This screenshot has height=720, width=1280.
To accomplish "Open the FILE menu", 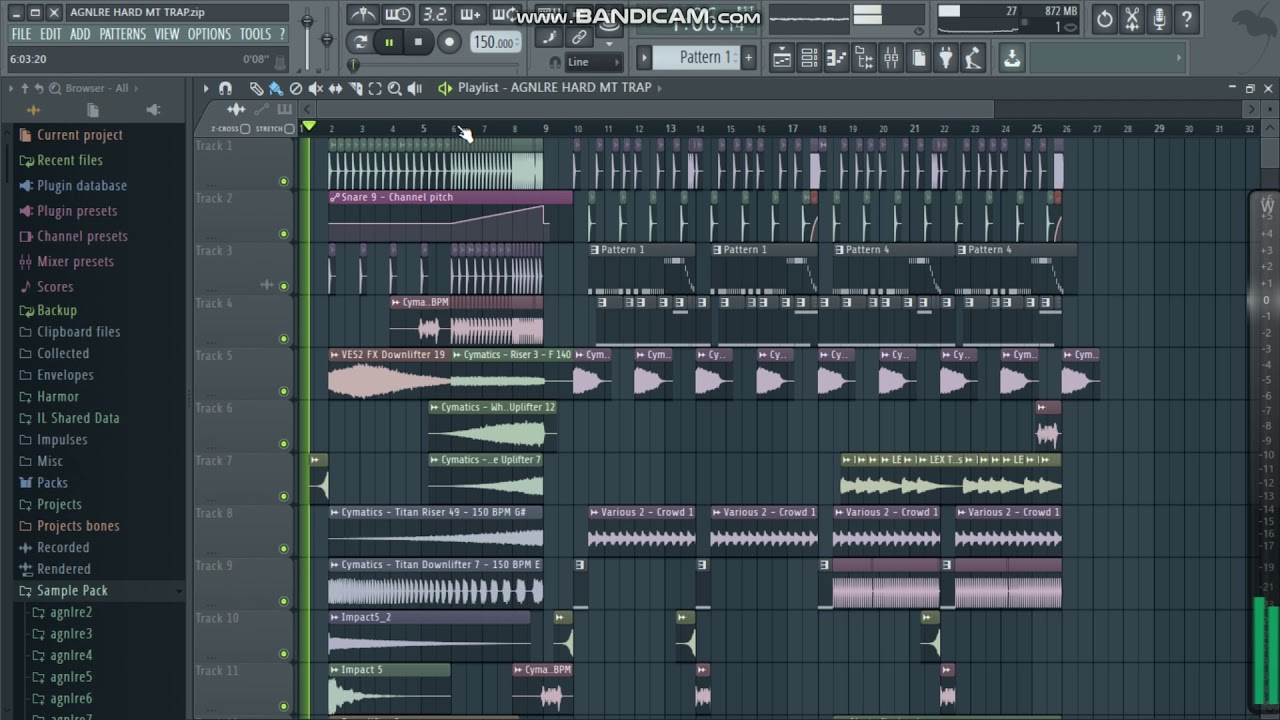I will pyautogui.click(x=21, y=34).
